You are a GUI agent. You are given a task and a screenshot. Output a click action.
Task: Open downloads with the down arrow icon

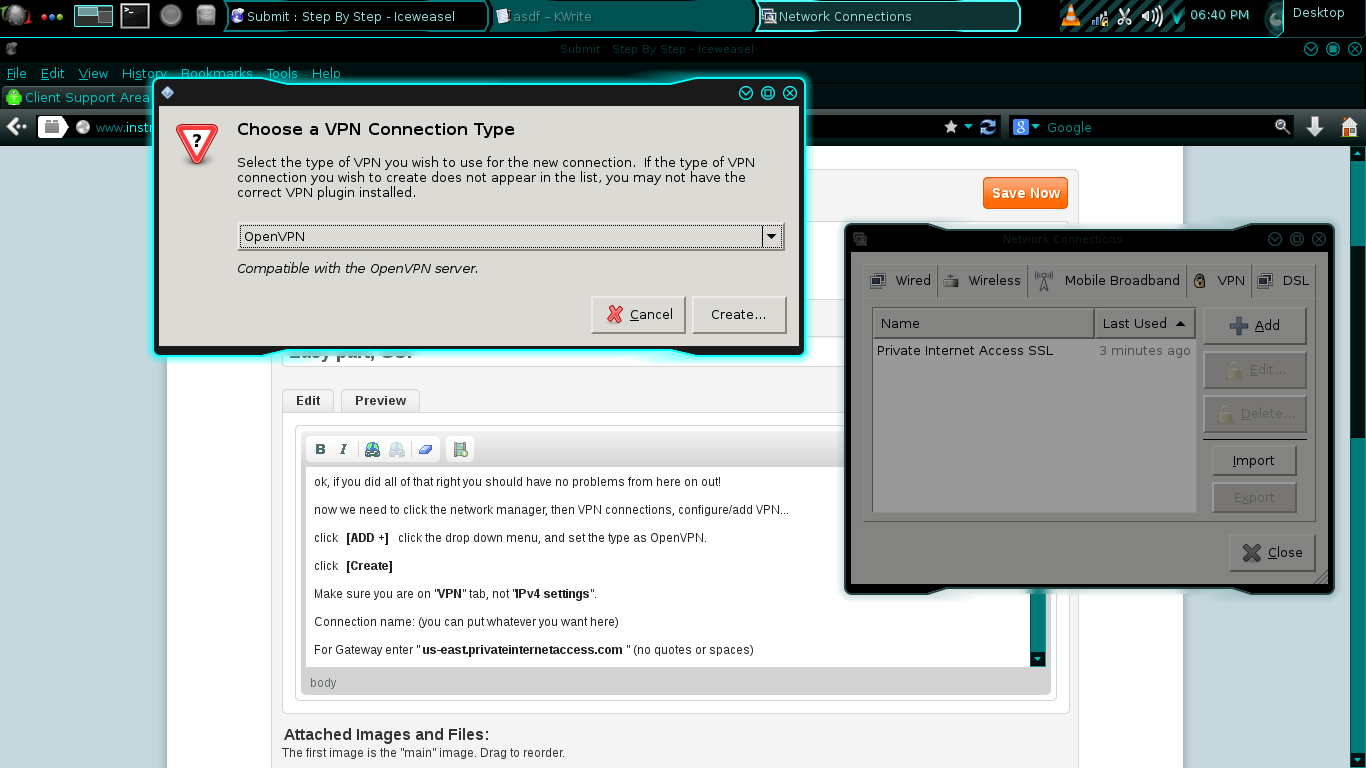pyautogui.click(x=1315, y=127)
